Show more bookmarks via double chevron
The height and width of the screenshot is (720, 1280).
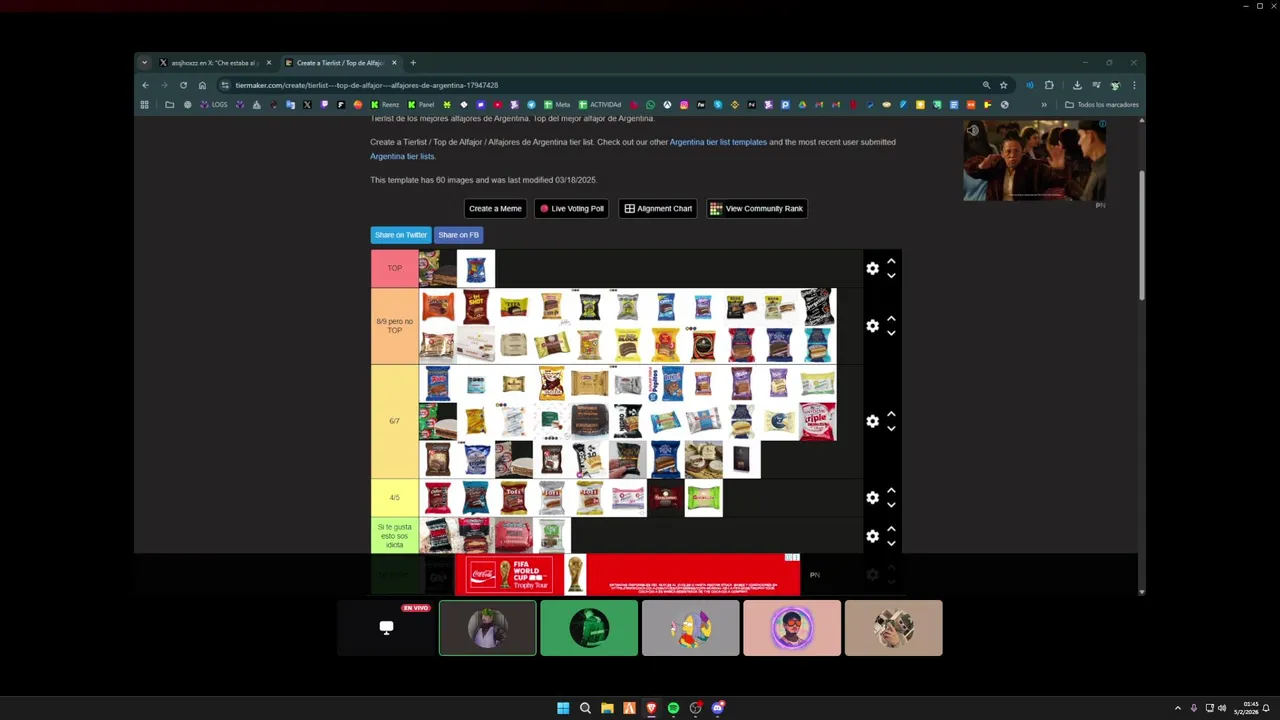click(1044, 104)
